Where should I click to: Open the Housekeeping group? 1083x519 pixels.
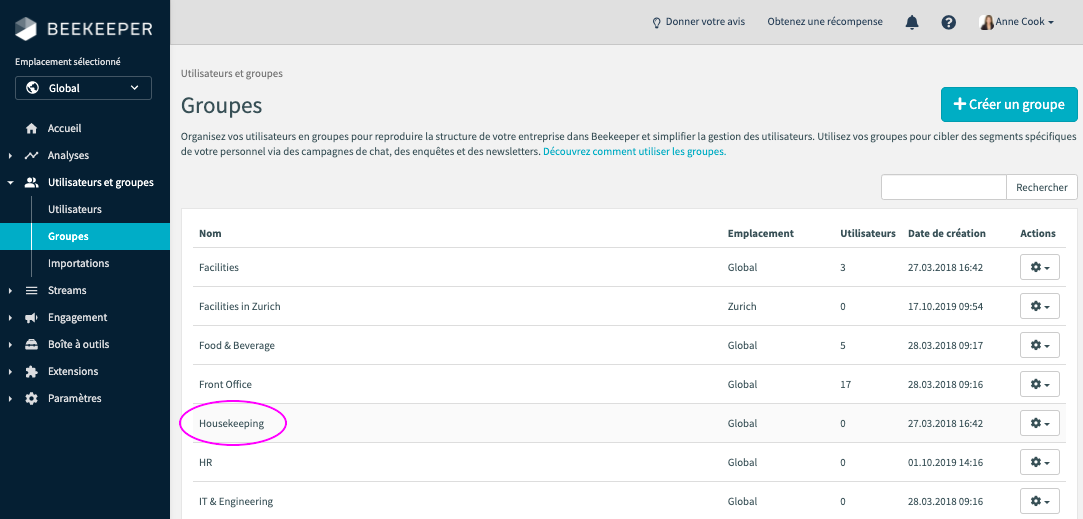pyautogui.click(x=231, y=424)
